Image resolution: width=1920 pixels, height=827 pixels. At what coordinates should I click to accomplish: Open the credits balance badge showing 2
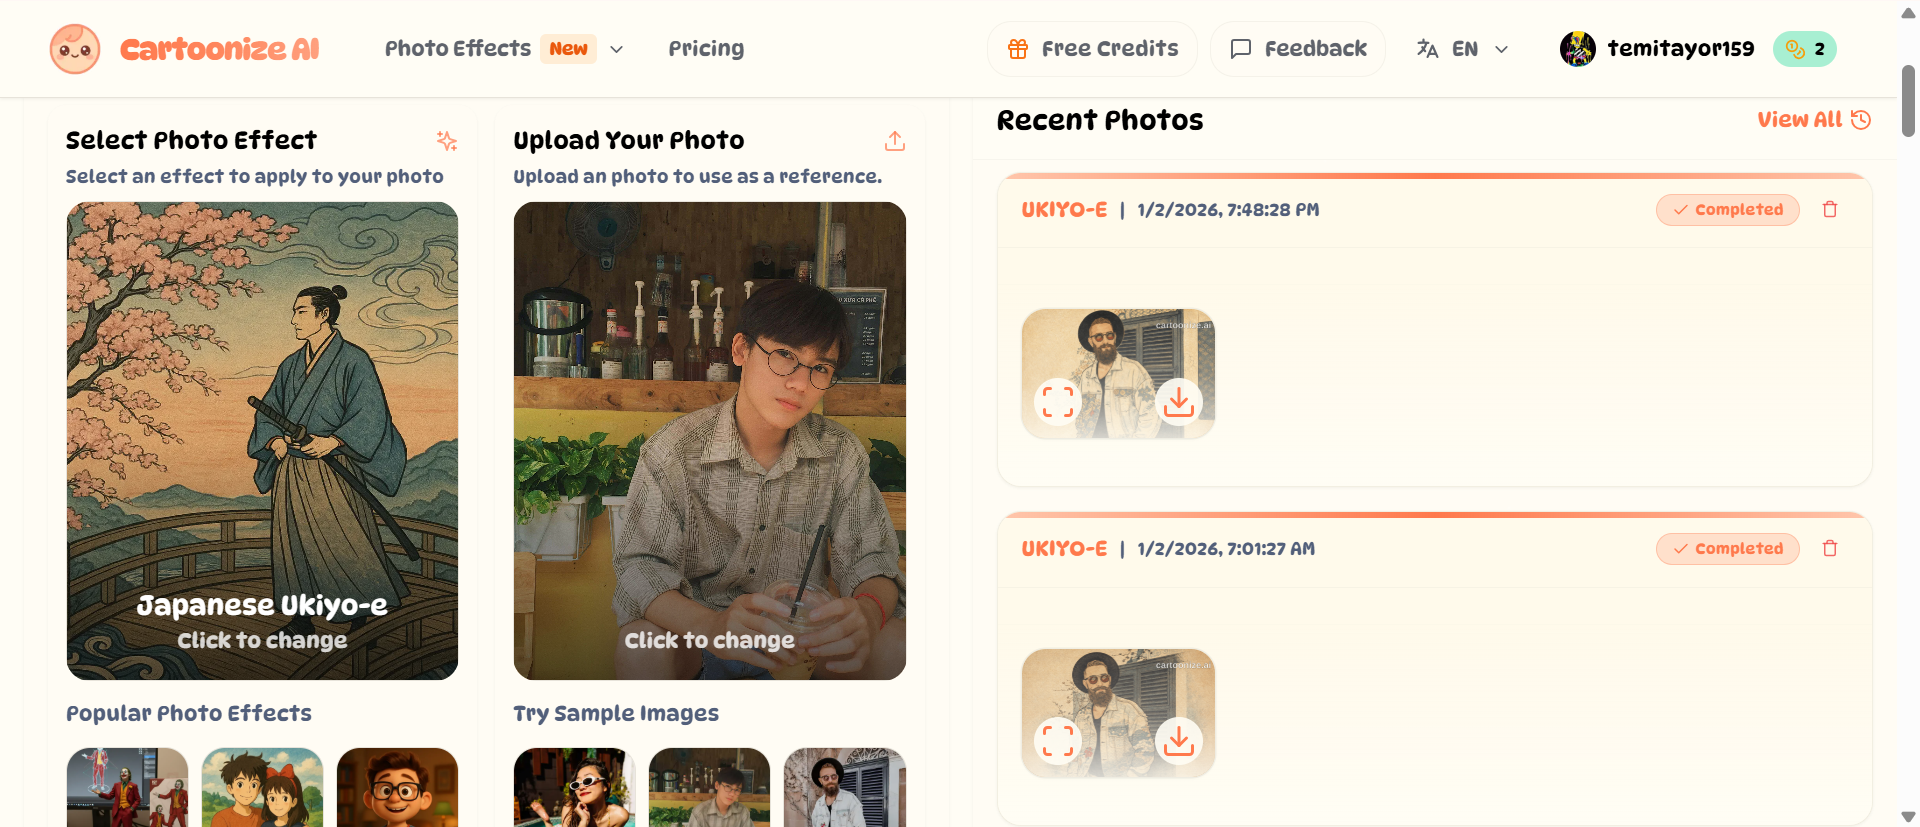pyautogui.click(x=1805, y=49)
